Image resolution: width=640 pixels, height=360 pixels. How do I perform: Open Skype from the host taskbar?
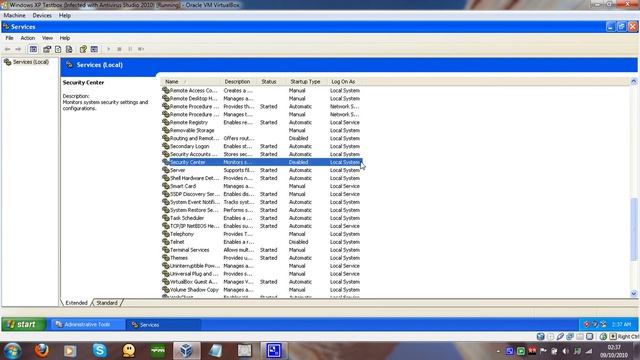tap(100, 350)
